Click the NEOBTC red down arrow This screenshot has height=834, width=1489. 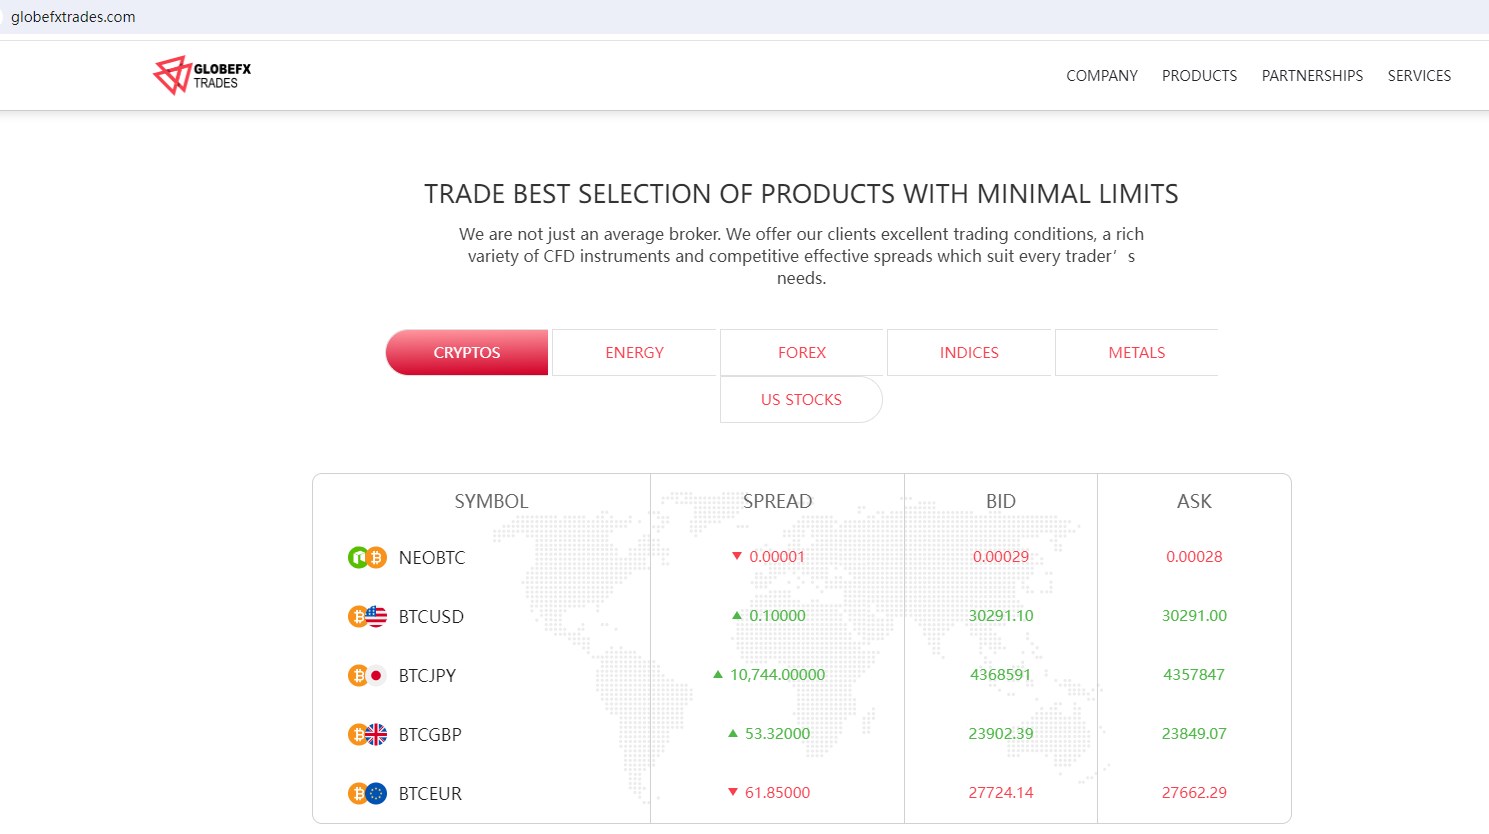(737, 556)
